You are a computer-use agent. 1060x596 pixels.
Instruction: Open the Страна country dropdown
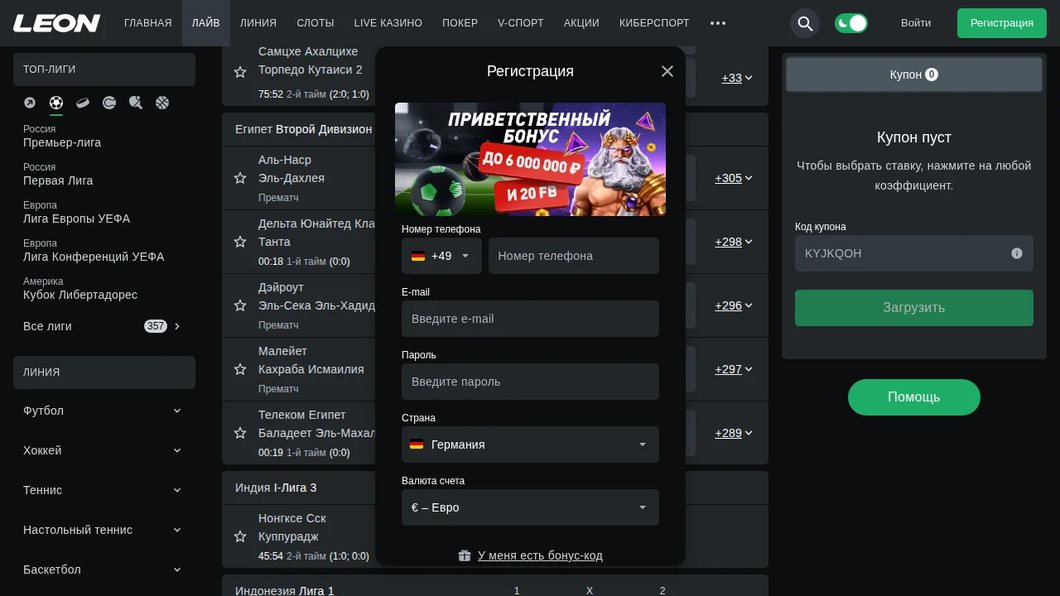[x=530, y=445]
